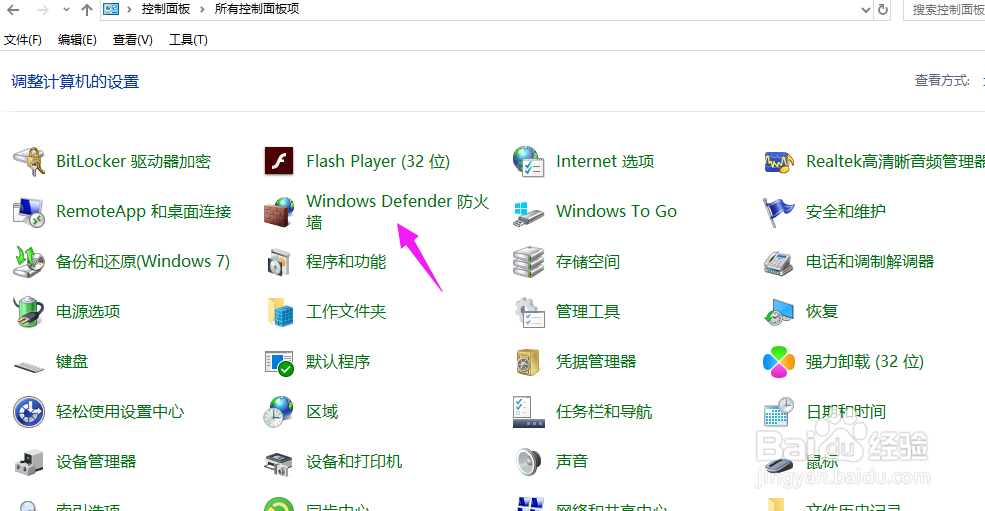Open the 设备管理器 link text
This screenshot has height=511, width=985.
[96, 462]
